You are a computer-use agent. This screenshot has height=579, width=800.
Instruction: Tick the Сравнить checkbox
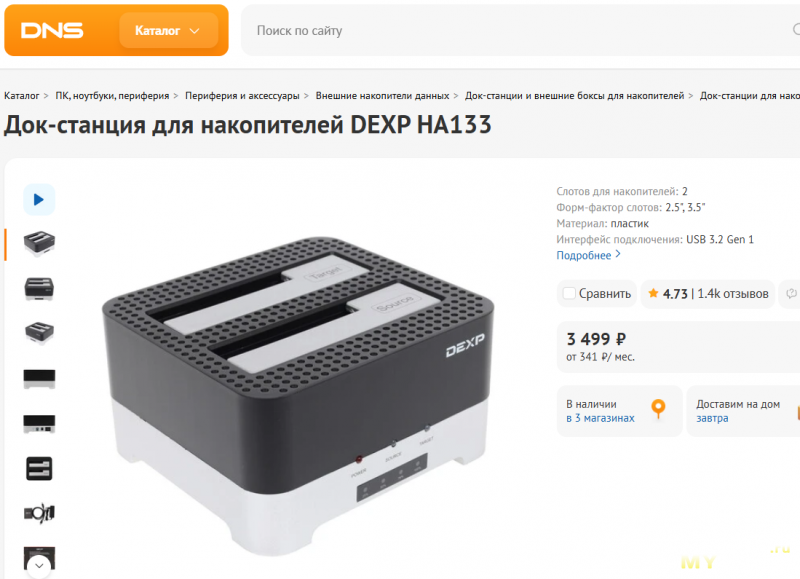click(x=569, y=293)
